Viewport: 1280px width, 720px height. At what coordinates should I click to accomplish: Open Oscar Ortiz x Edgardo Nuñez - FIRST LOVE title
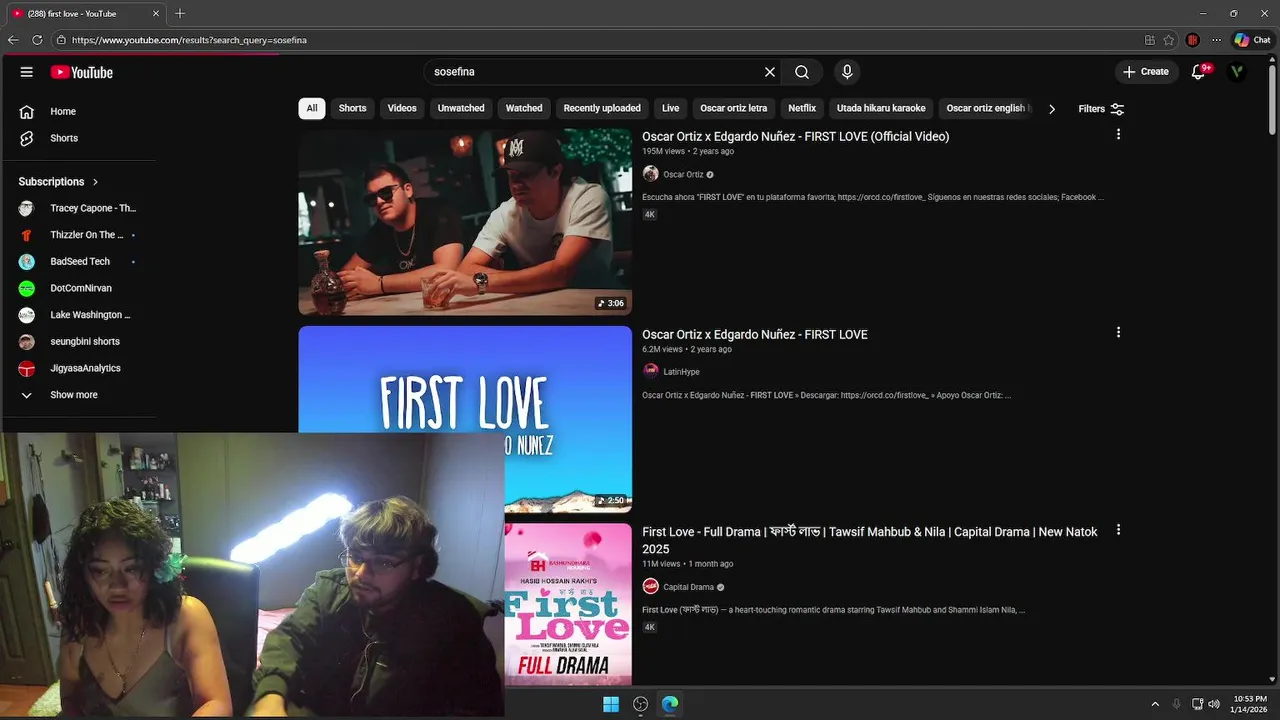click(754, 335)
